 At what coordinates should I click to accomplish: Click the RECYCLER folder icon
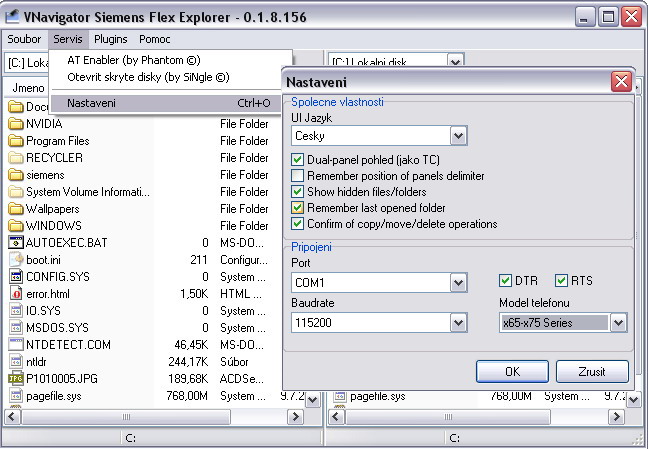[16, 158]
